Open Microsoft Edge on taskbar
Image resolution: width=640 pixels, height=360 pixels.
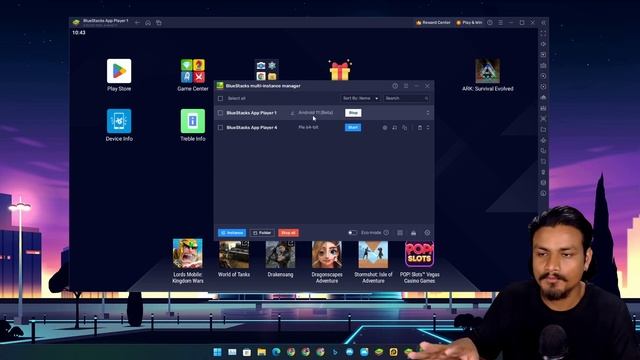click(276, 352)
